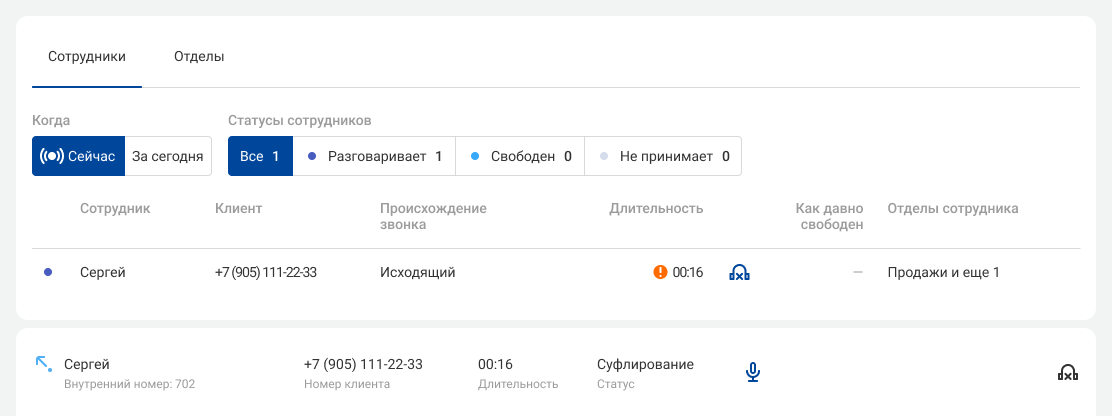This screenshot has height=416, width=1112.
Task: Select the Сейчас time filter
Action: coord(78,156)
